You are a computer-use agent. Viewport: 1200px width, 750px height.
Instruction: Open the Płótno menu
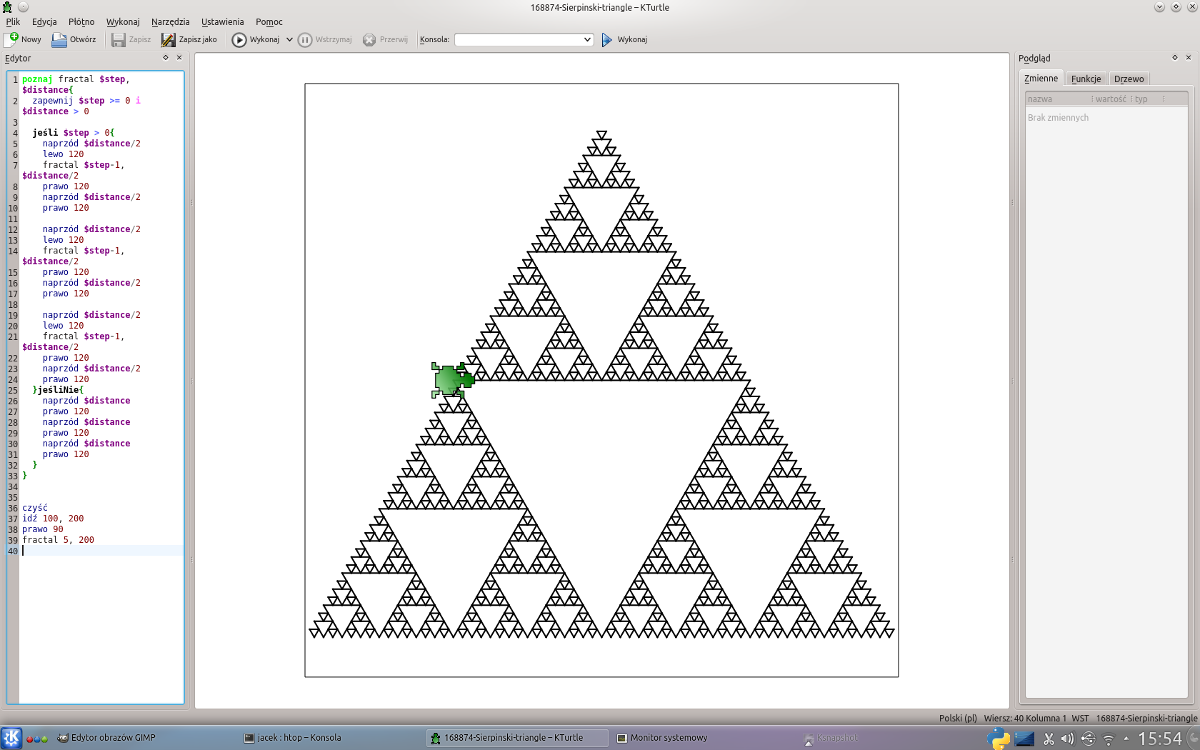[81, 21]
